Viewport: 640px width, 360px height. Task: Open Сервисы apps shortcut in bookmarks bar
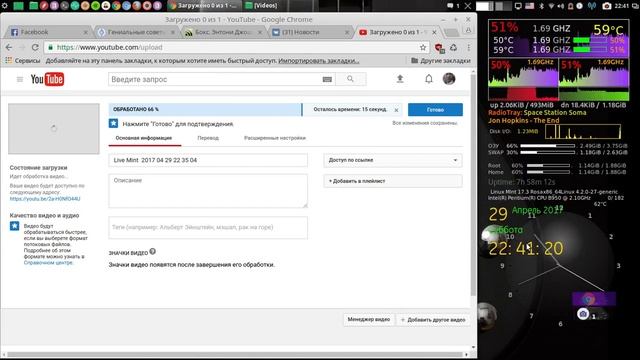(x=23, y=60)
